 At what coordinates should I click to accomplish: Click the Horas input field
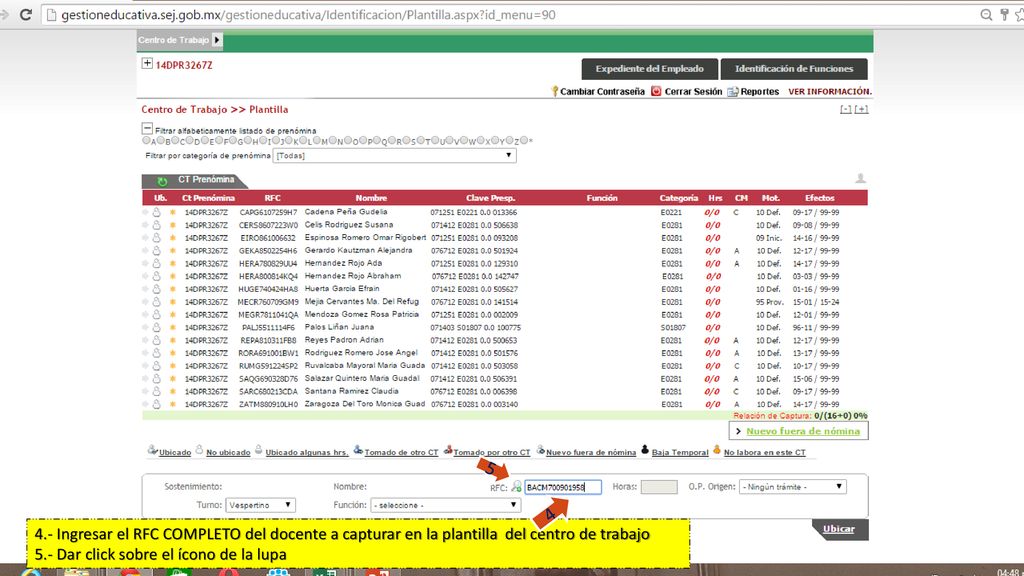click(659, 487)
